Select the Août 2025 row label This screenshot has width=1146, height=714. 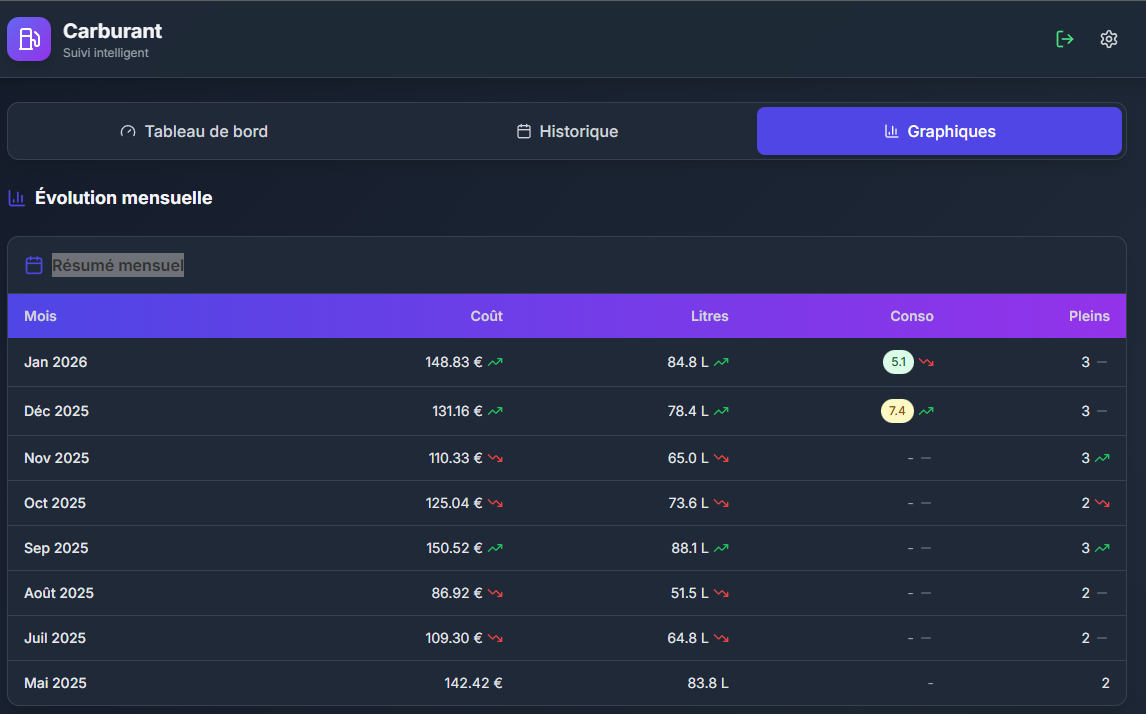click(59, 593)
